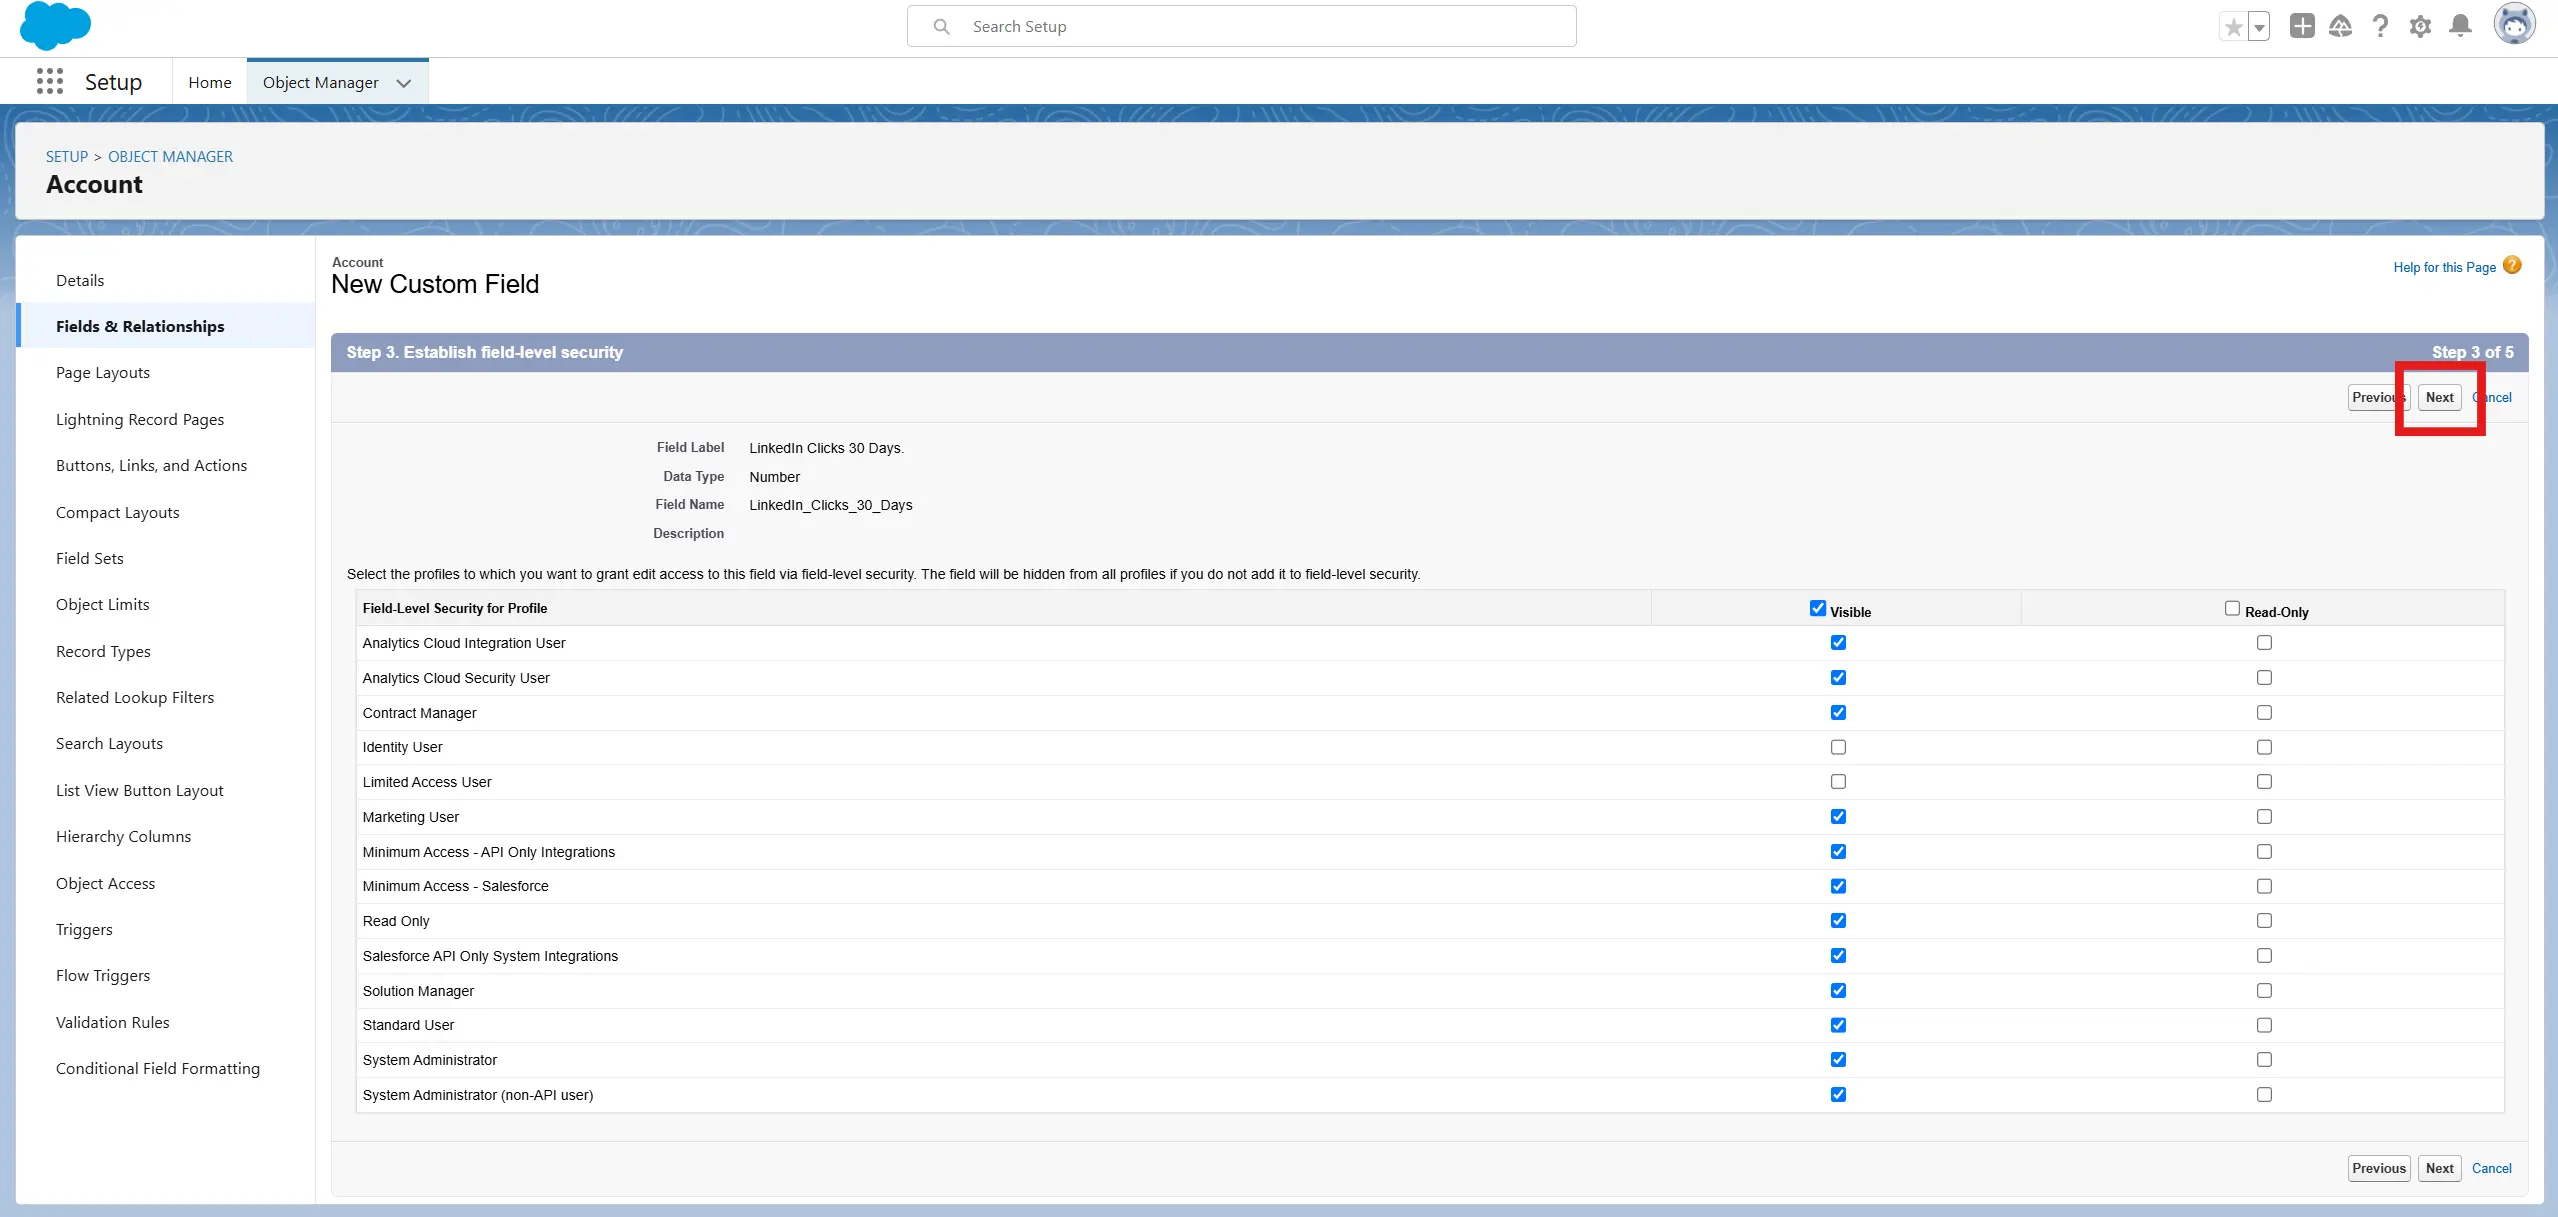Open Page Layouts in sidebar
The height and width of the screenshot is (1217, 2558).
[103, 372]
